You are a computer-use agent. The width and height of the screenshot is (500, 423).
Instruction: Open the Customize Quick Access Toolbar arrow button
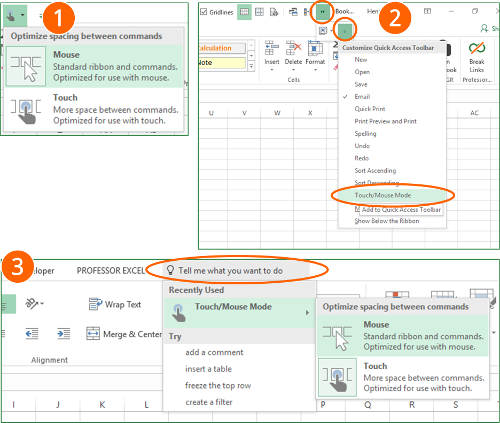(345, 31)
